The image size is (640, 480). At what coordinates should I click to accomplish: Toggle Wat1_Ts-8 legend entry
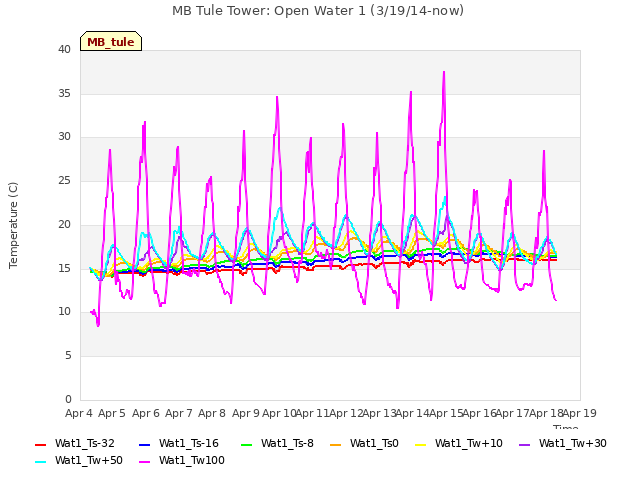277,444
